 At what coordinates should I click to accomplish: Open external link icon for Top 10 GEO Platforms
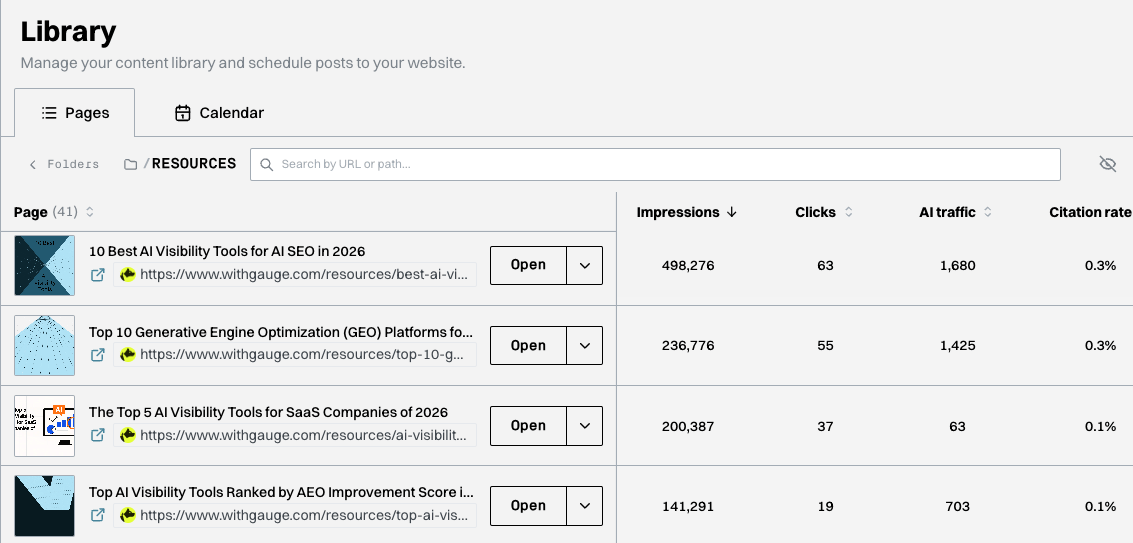pyautogui.click(x=98, y=355)
